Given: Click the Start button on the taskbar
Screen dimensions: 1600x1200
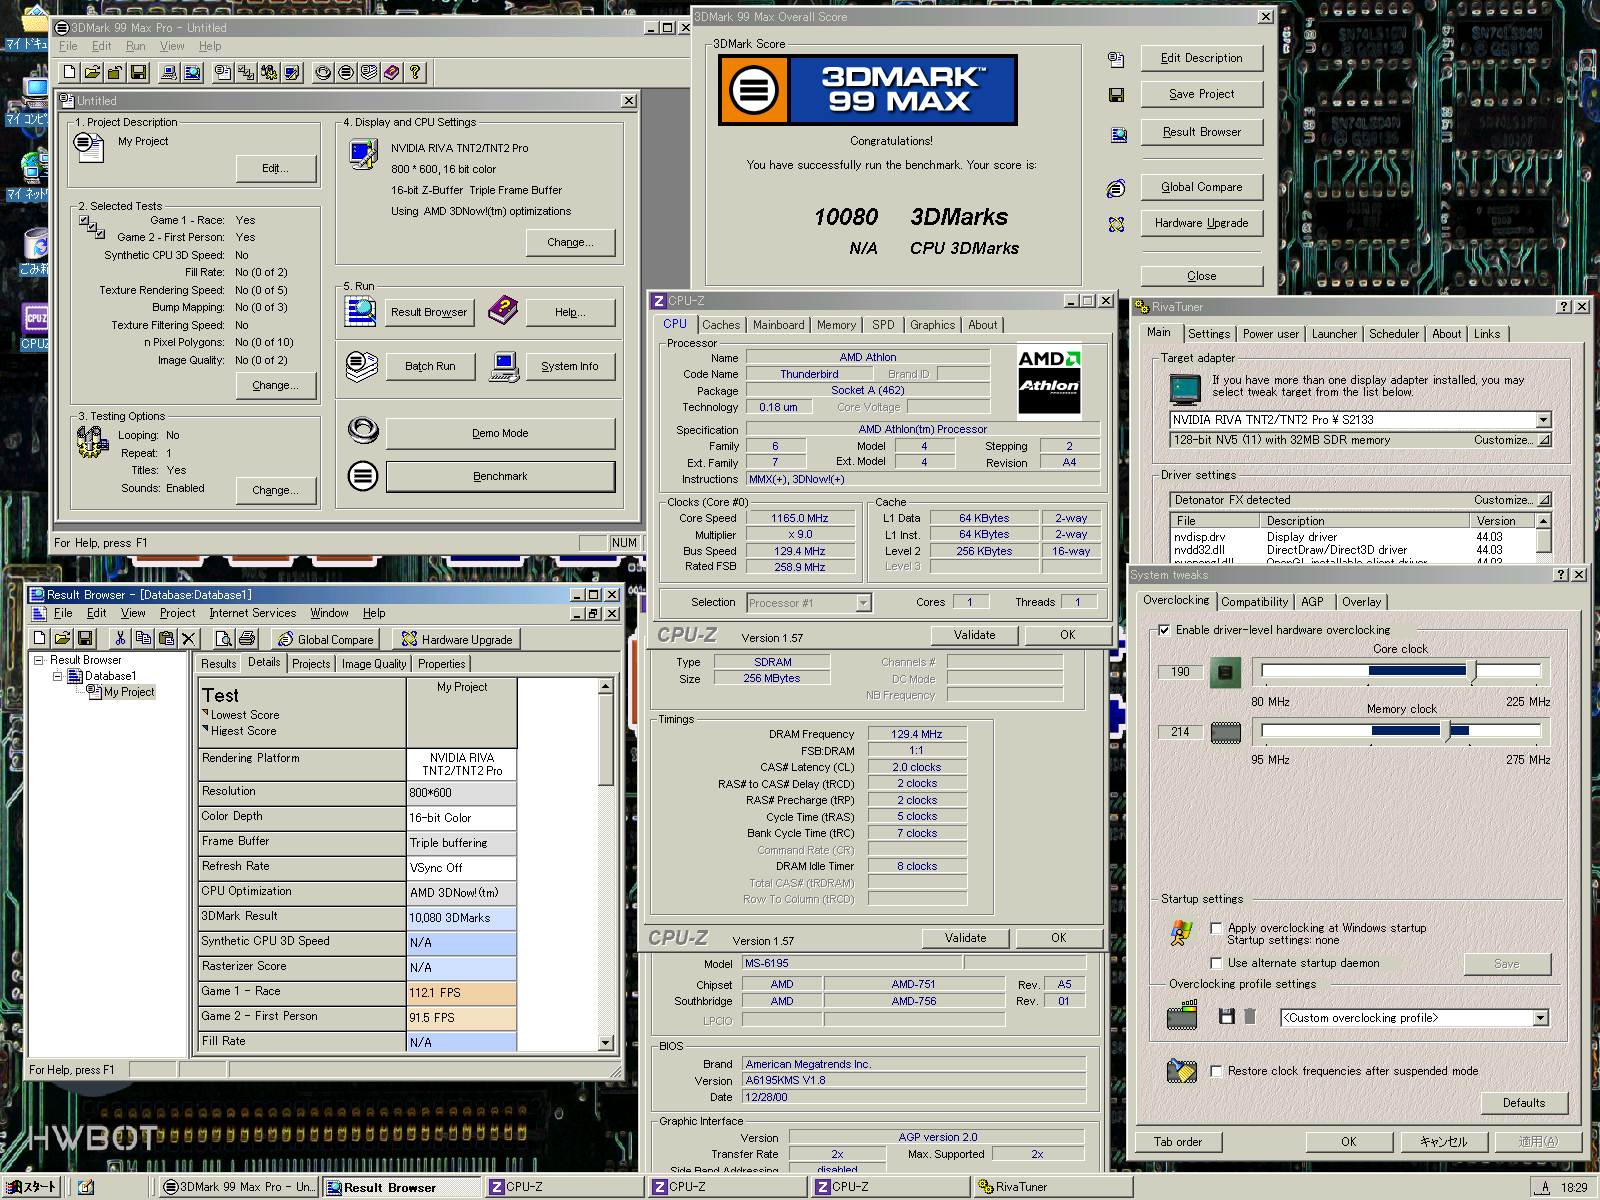Looking at the screenshot, I should 32,1187.
